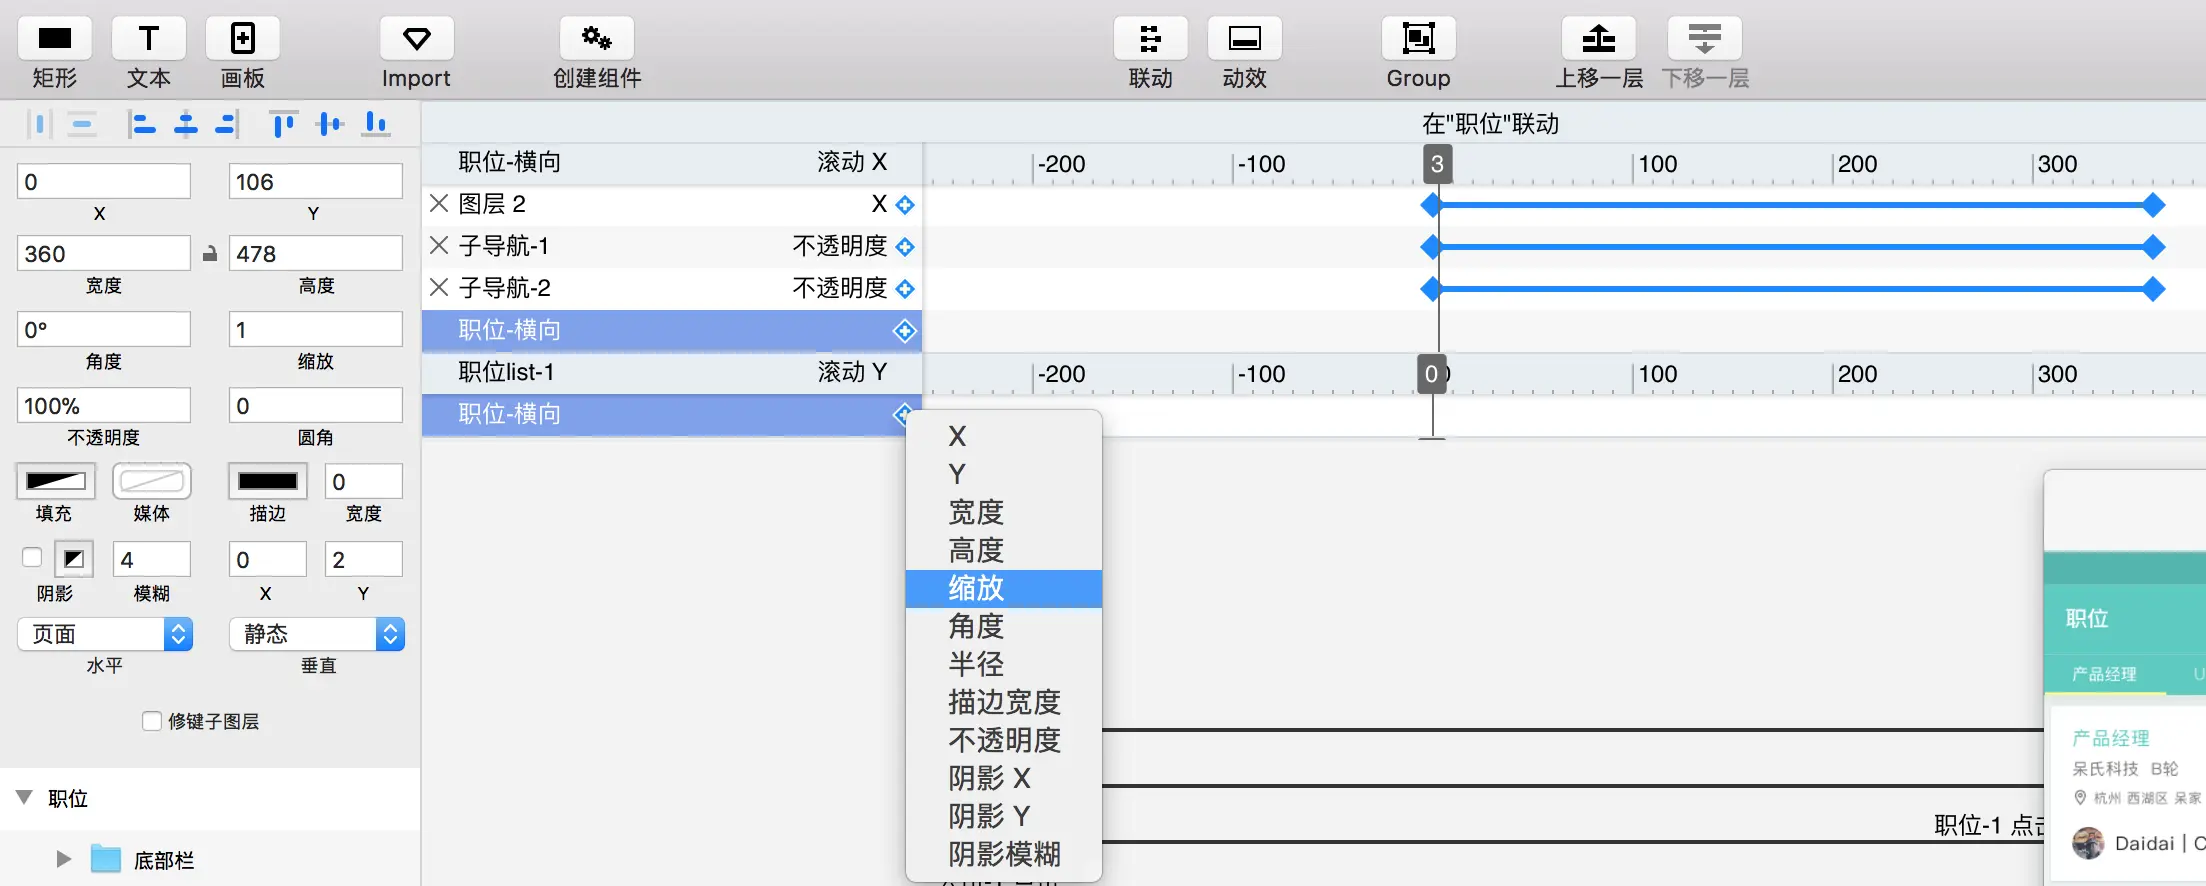
Task: Click the 创建组件 create component icon
Action: [x=597, y=39]
